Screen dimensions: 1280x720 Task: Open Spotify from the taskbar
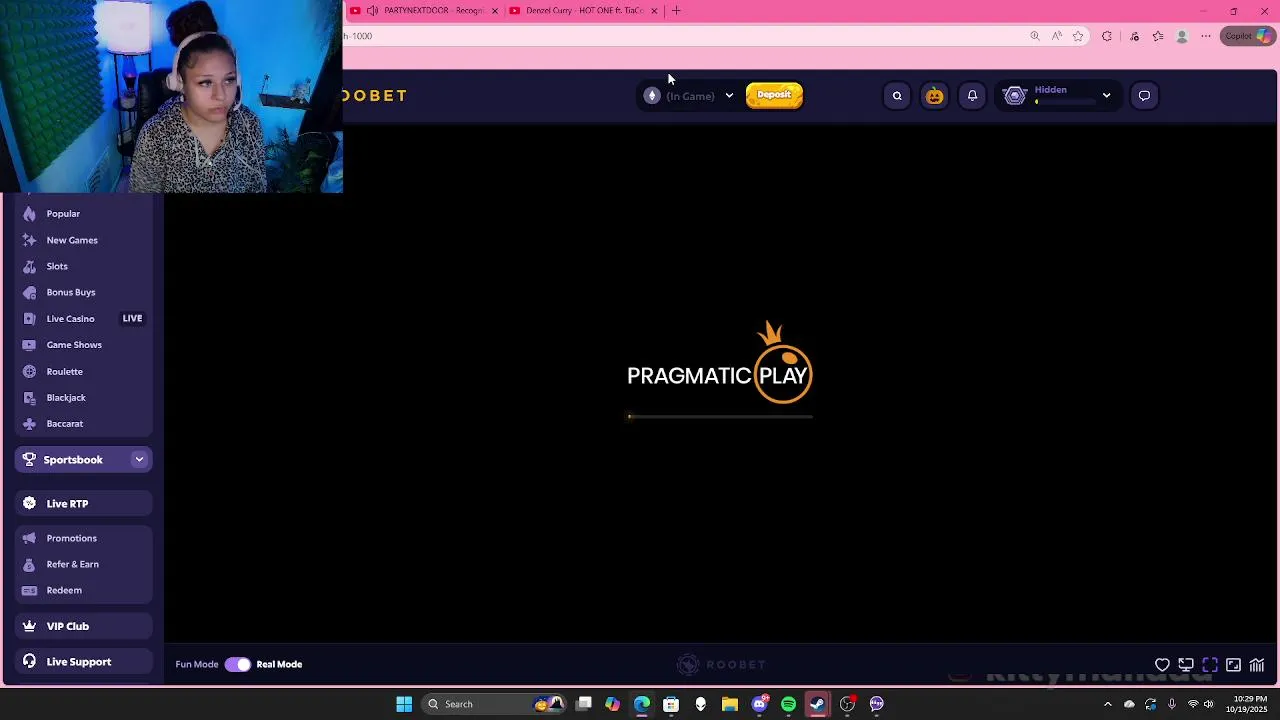point(788,704)
